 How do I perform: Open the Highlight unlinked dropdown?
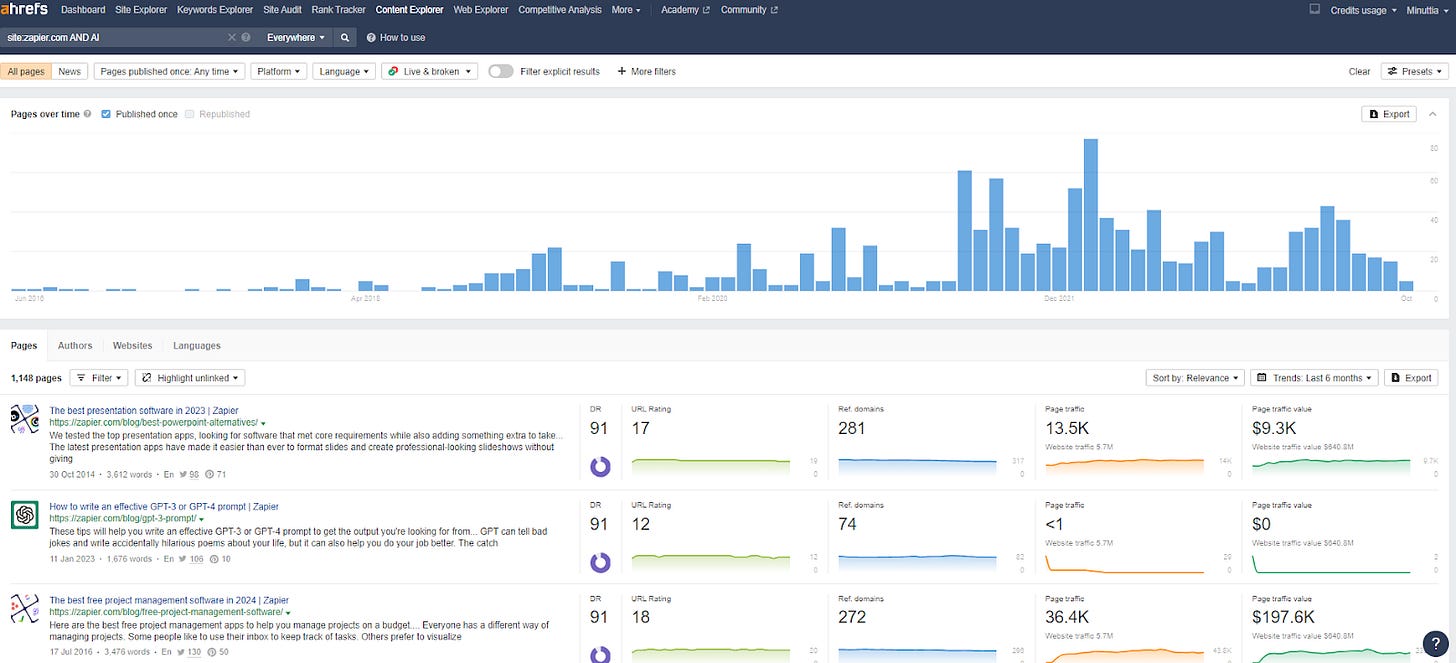[190, 378]
